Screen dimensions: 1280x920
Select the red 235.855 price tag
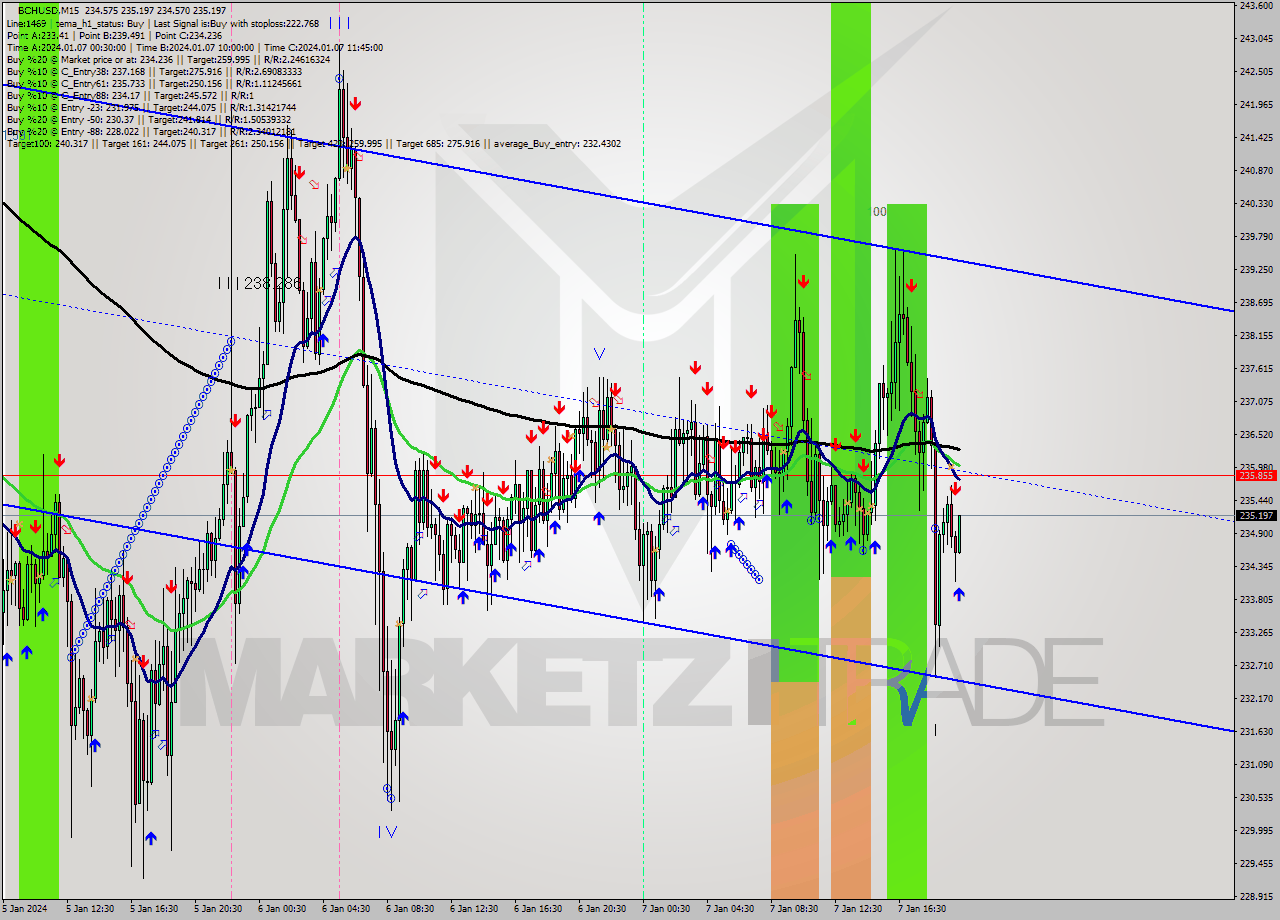tap(1257, 476)
